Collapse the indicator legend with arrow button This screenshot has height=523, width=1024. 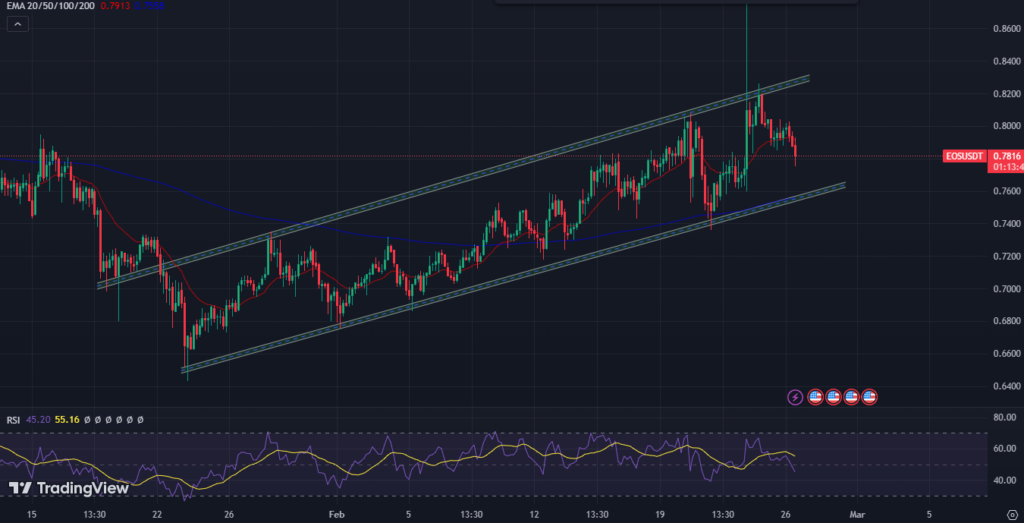pyautogui.click(x=18, y=25)
